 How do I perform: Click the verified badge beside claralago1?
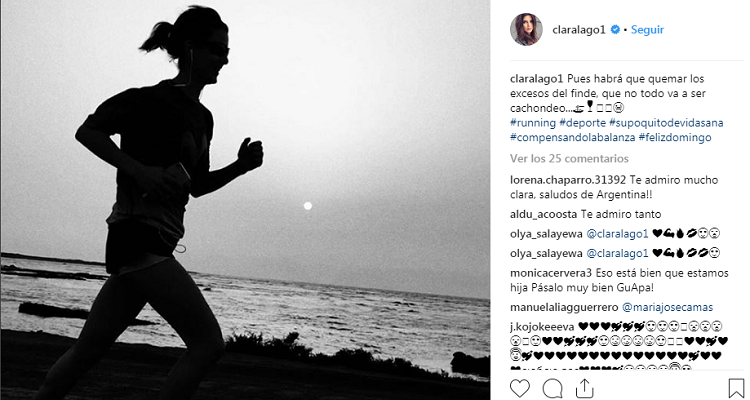tap(615, 30)
